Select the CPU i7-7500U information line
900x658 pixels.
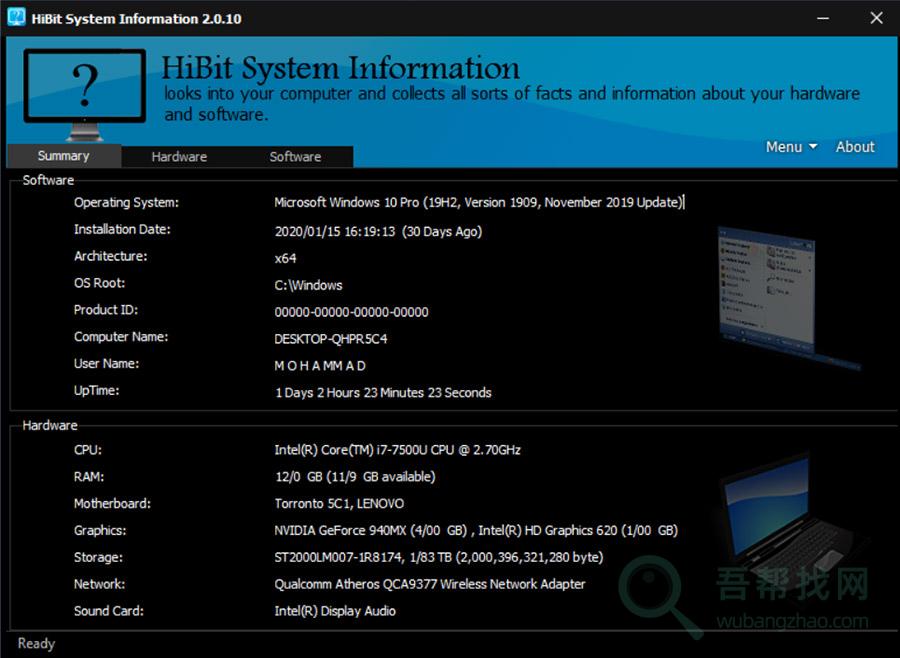point(397,450)
